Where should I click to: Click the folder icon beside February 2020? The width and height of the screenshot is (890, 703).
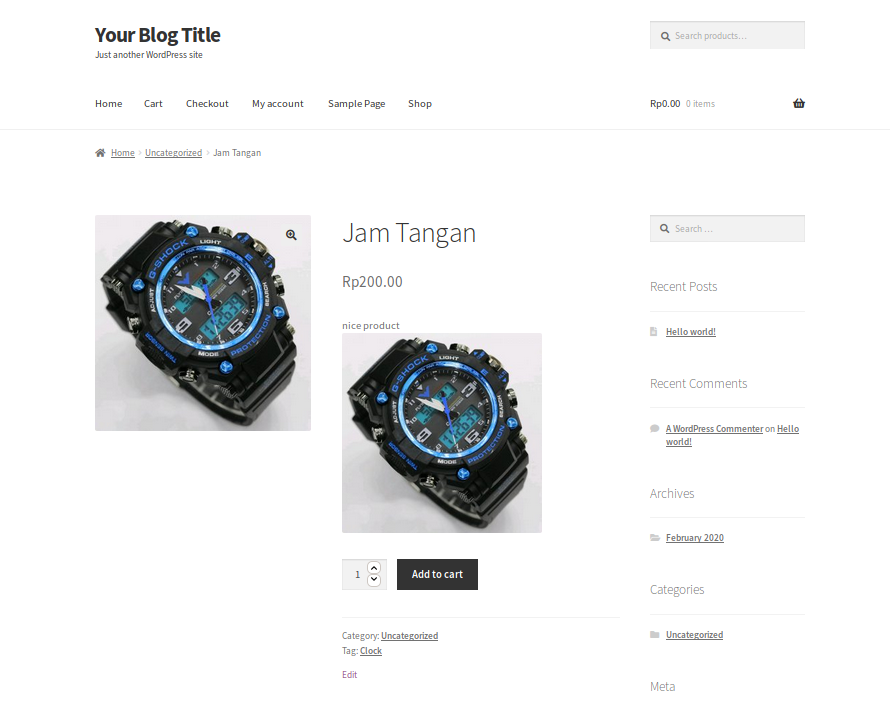tap(655, 537)
